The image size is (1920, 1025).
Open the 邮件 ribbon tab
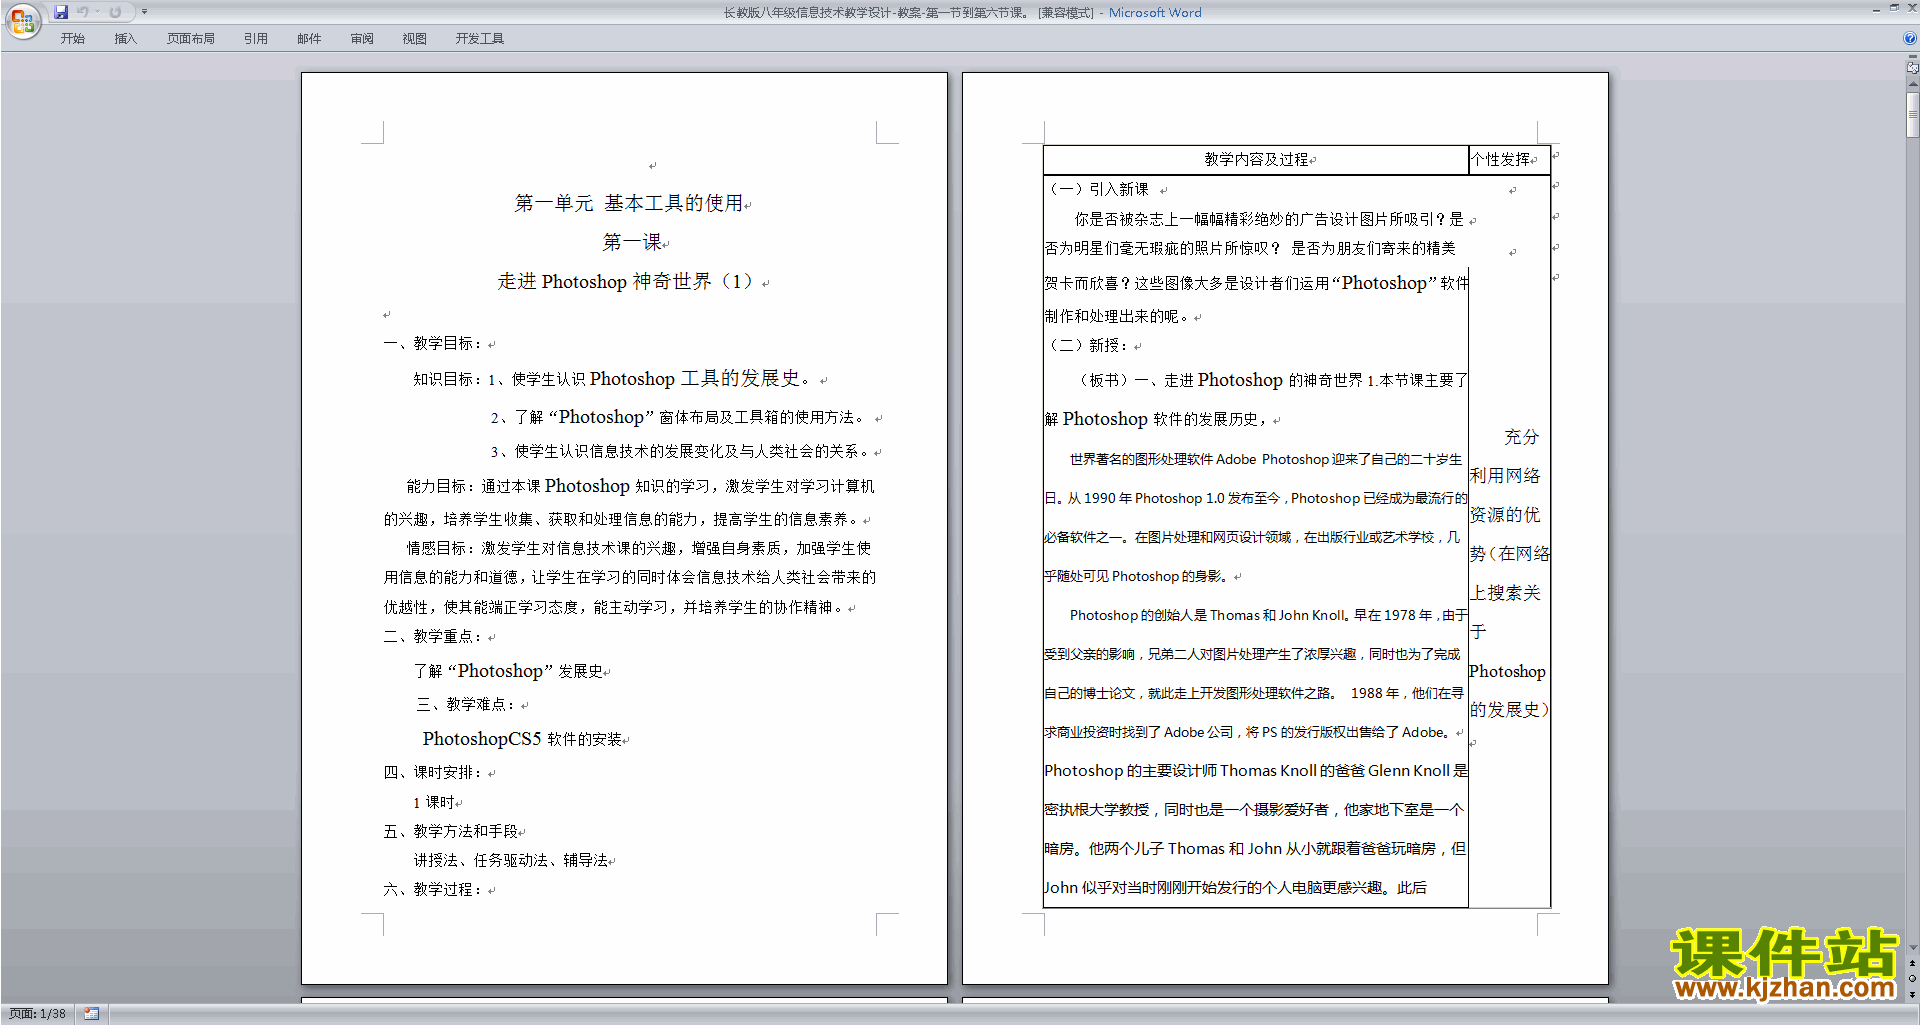[309, 39]
